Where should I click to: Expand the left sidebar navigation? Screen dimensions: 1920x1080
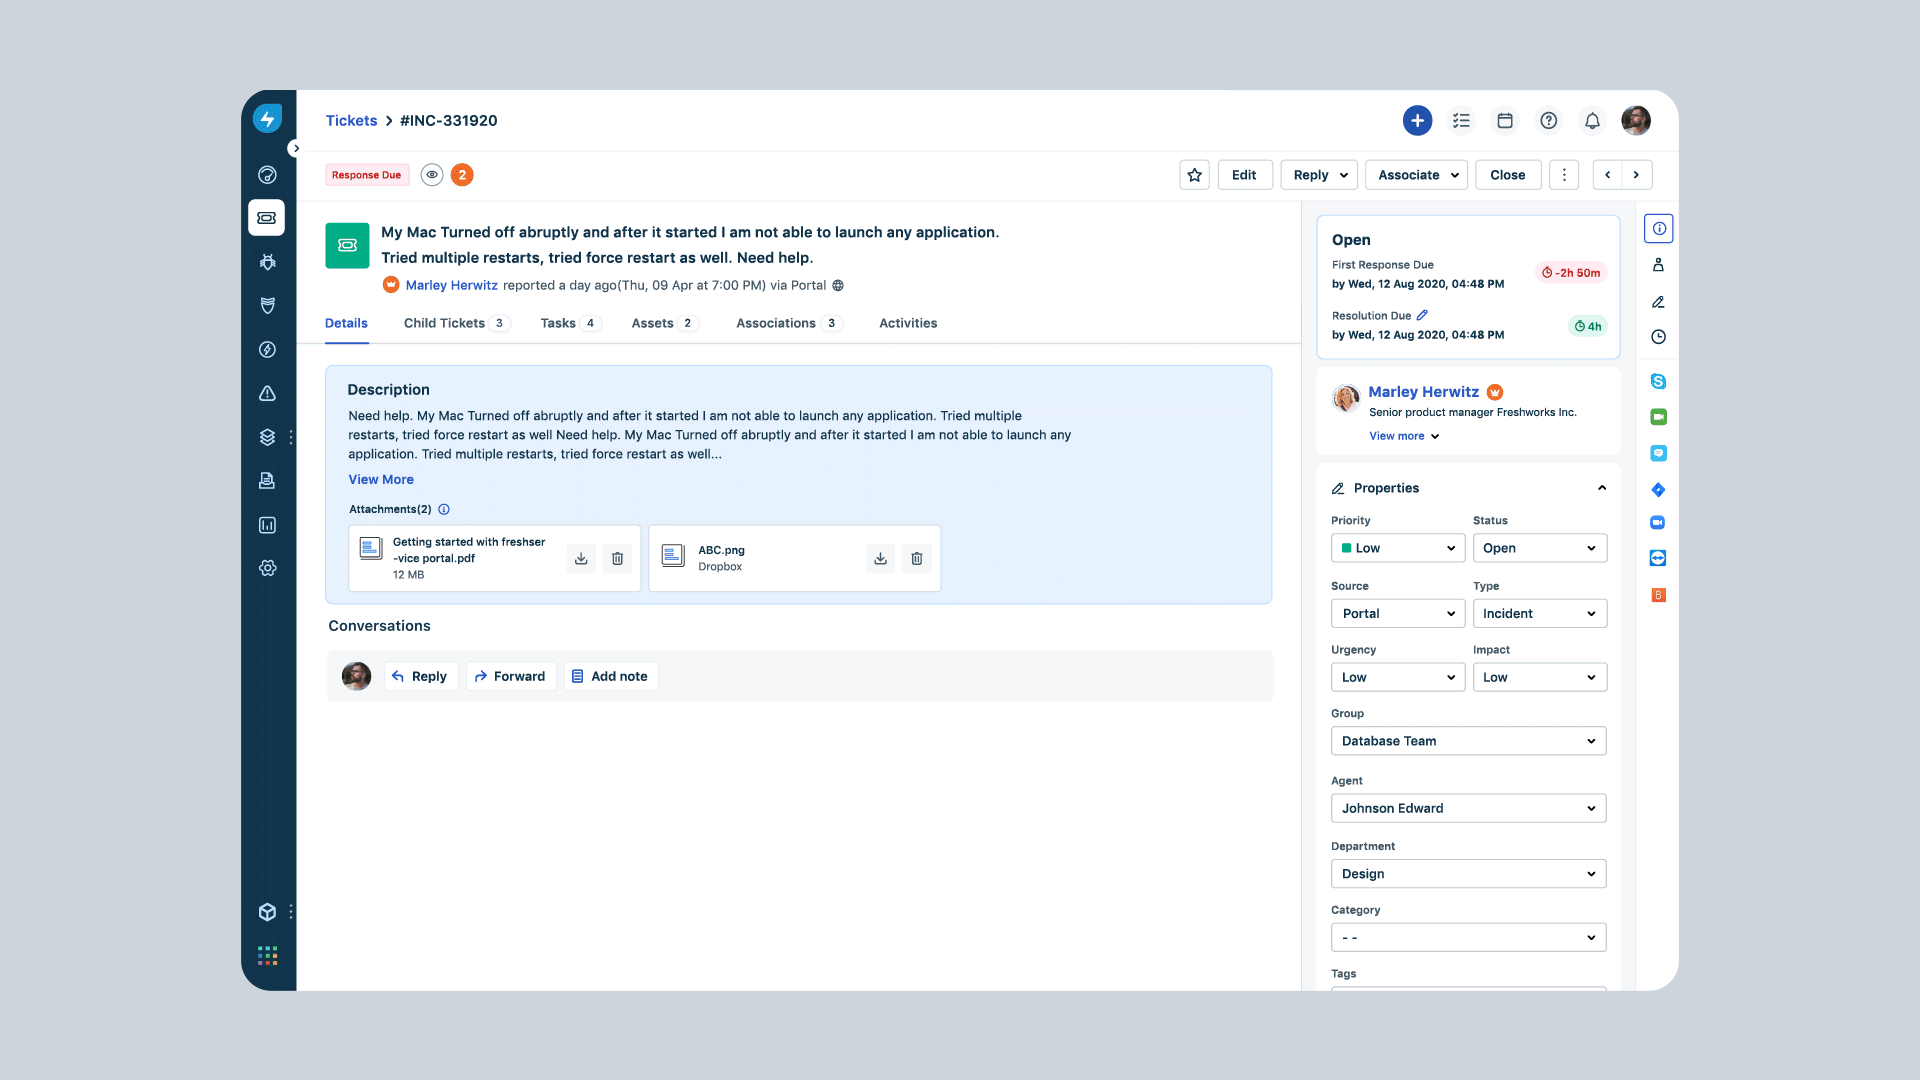[x=295, y=148]
